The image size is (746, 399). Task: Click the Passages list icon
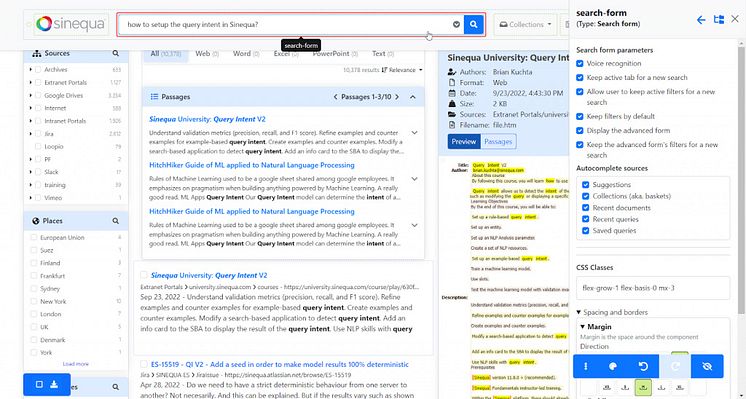154,97
